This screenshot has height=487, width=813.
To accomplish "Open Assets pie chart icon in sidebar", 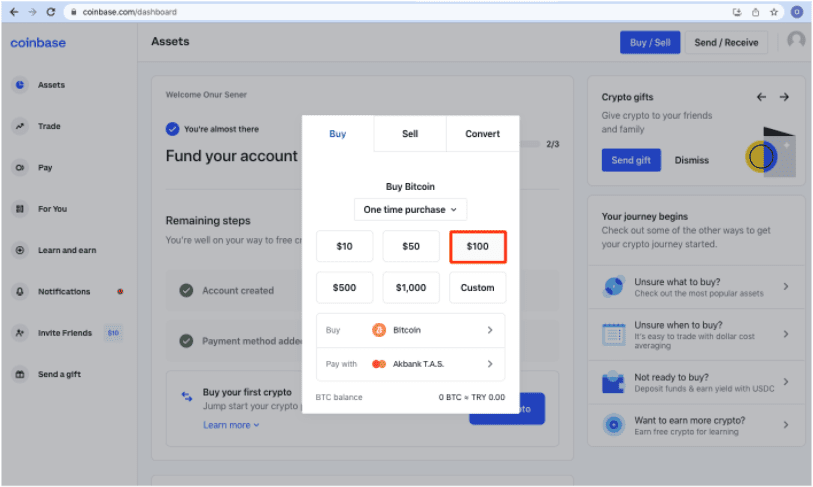I will click(20, 85).
